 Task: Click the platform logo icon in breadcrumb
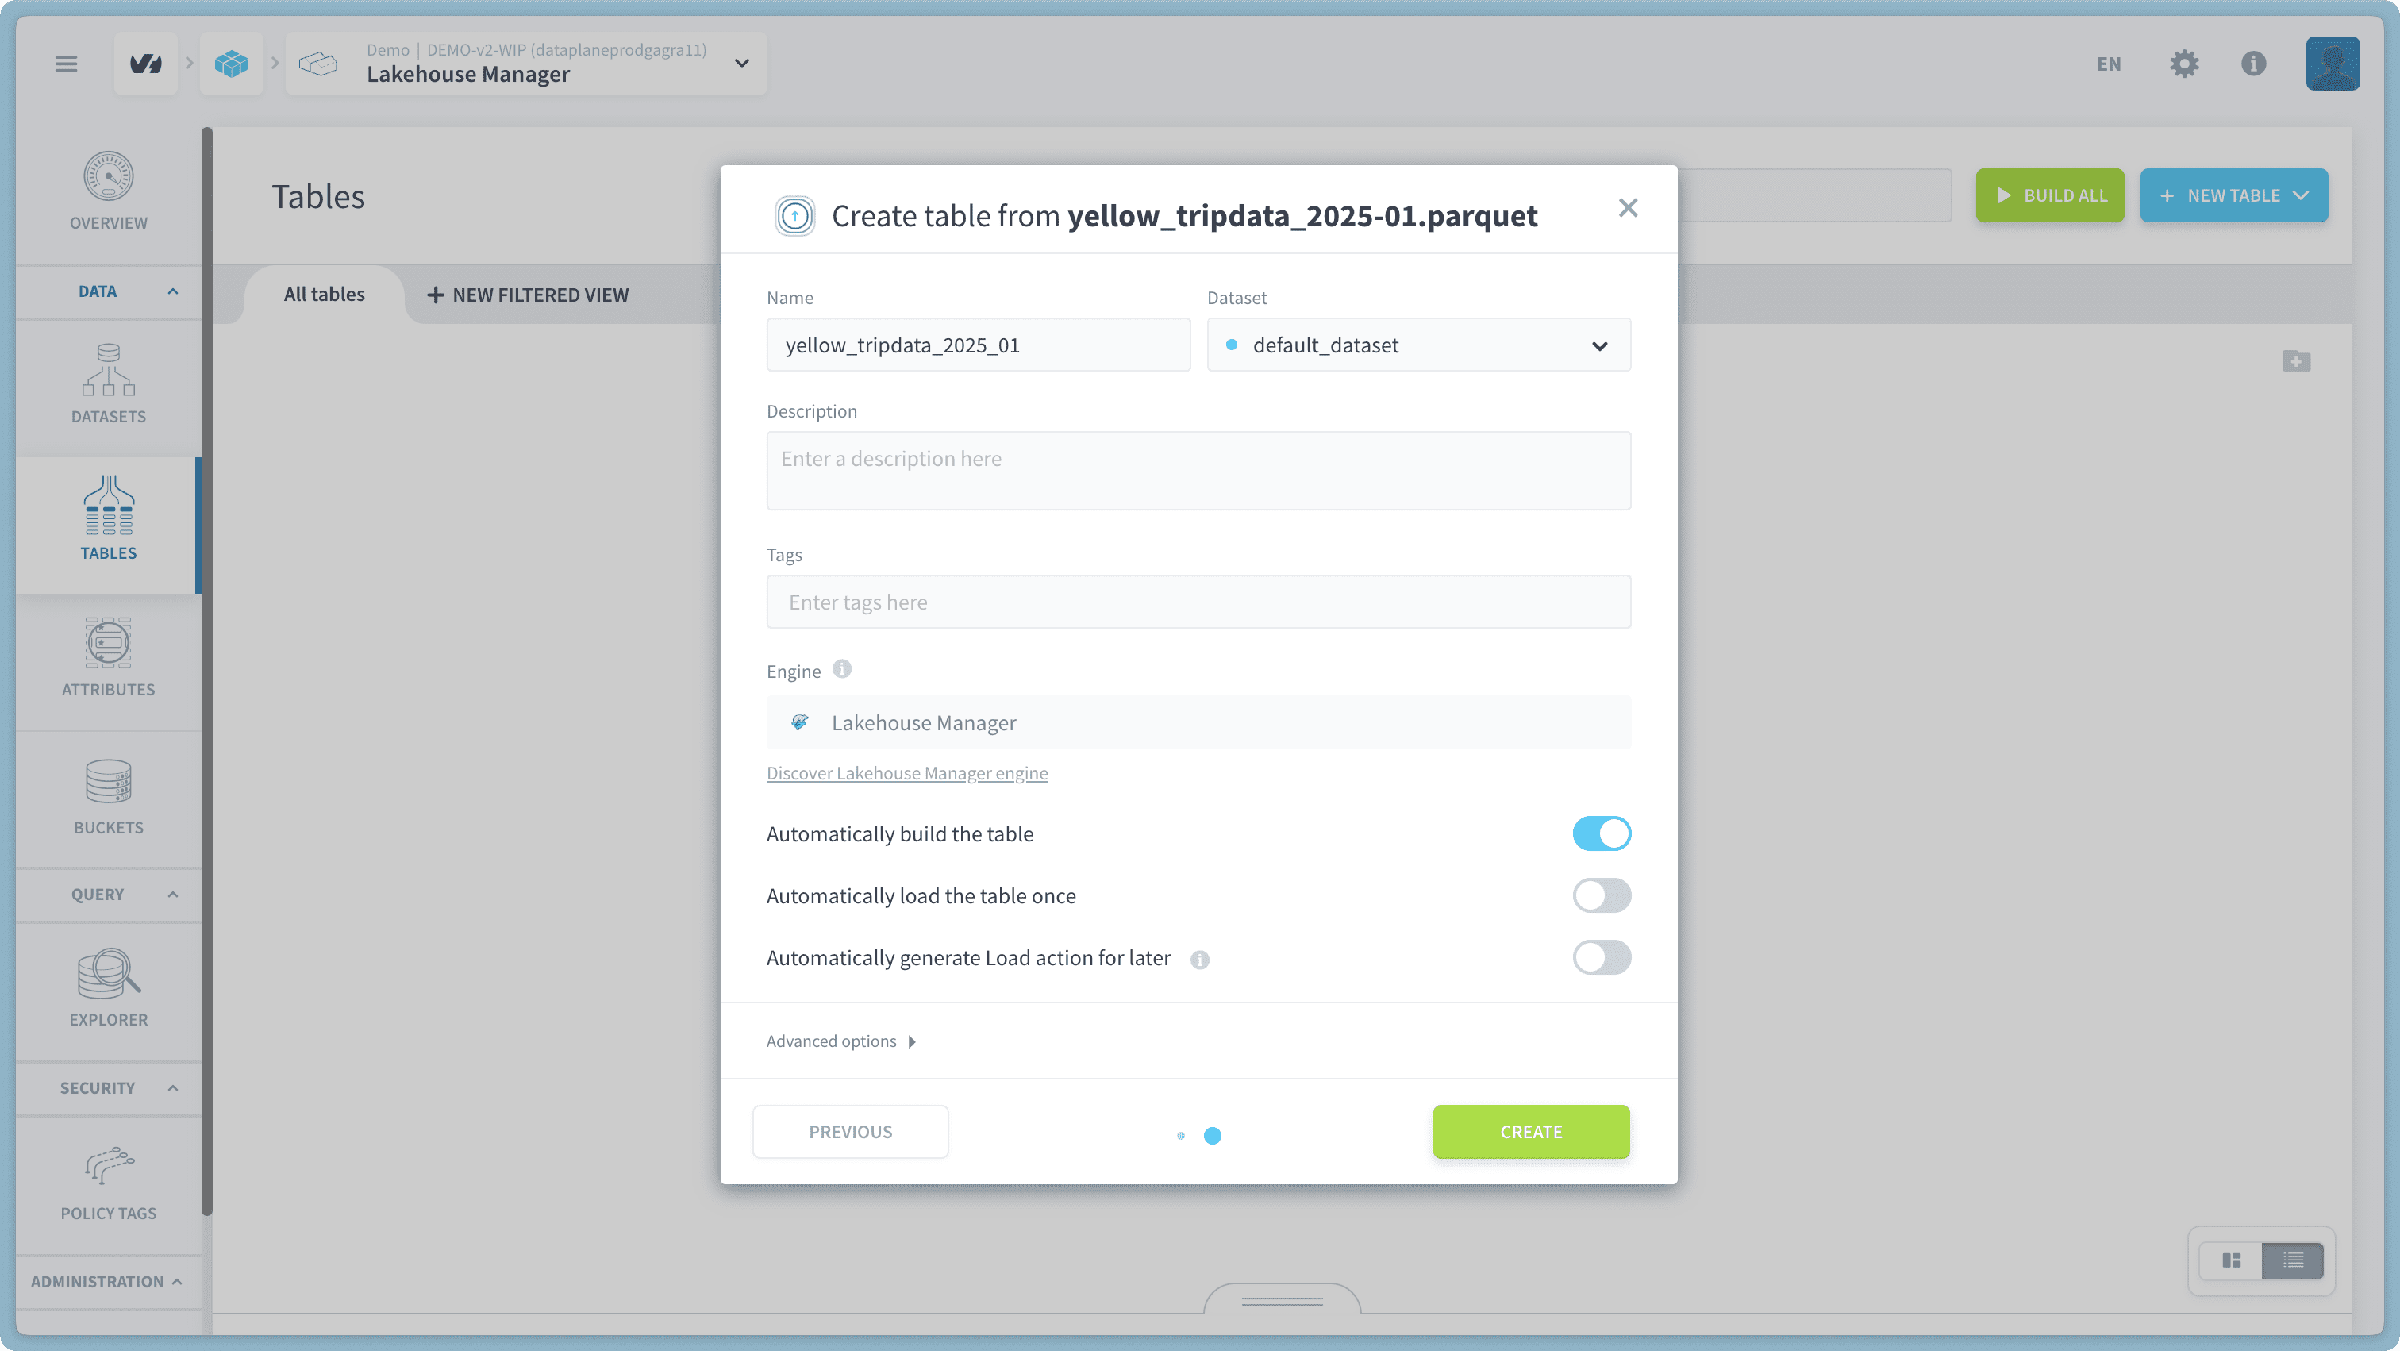point(146,64)
